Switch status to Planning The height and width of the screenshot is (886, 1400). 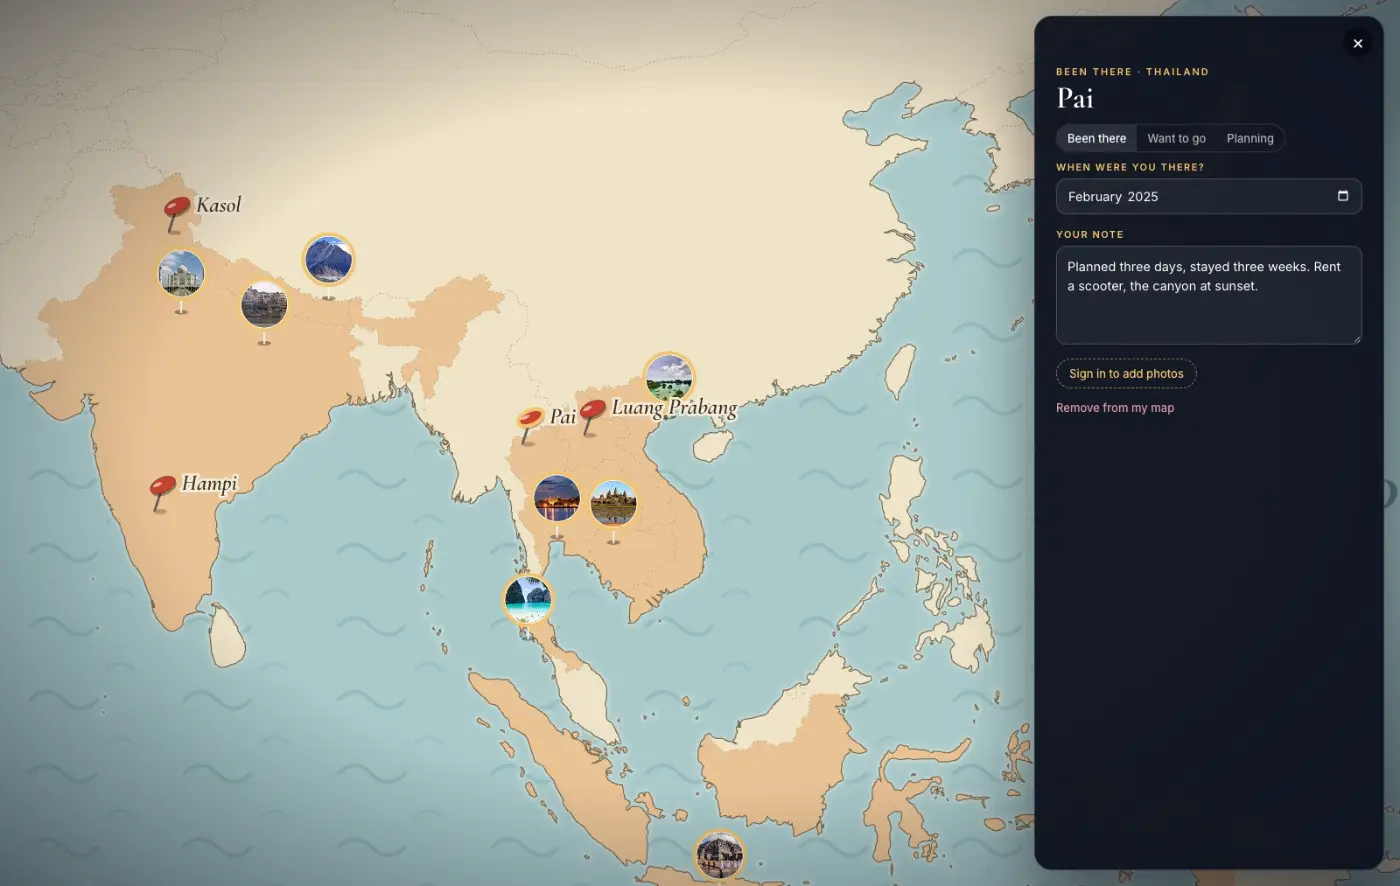click(x=1250, y=138)
